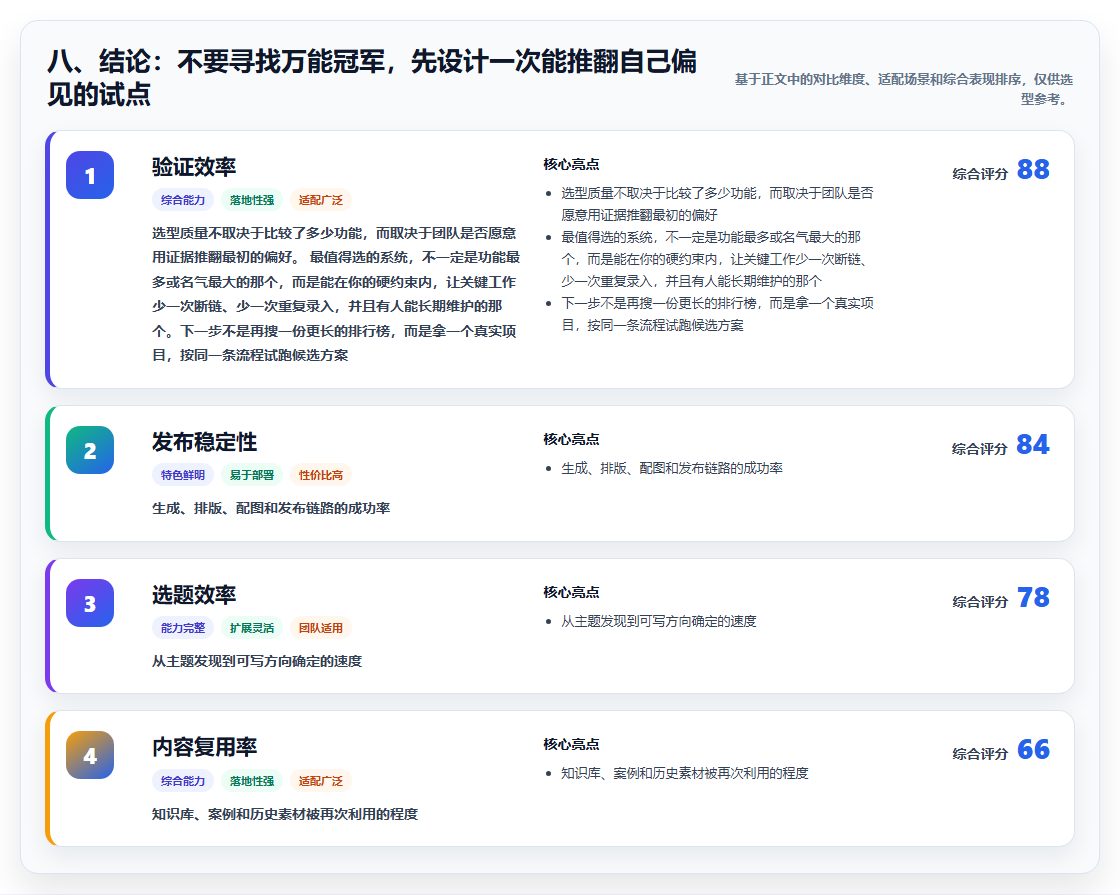Click 适配广泛 tag under 验证效率

(321, 200)
